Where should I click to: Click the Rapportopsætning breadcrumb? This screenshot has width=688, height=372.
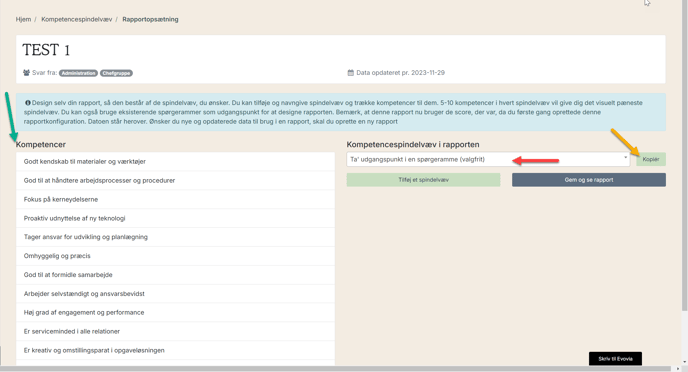pos(150,19)
